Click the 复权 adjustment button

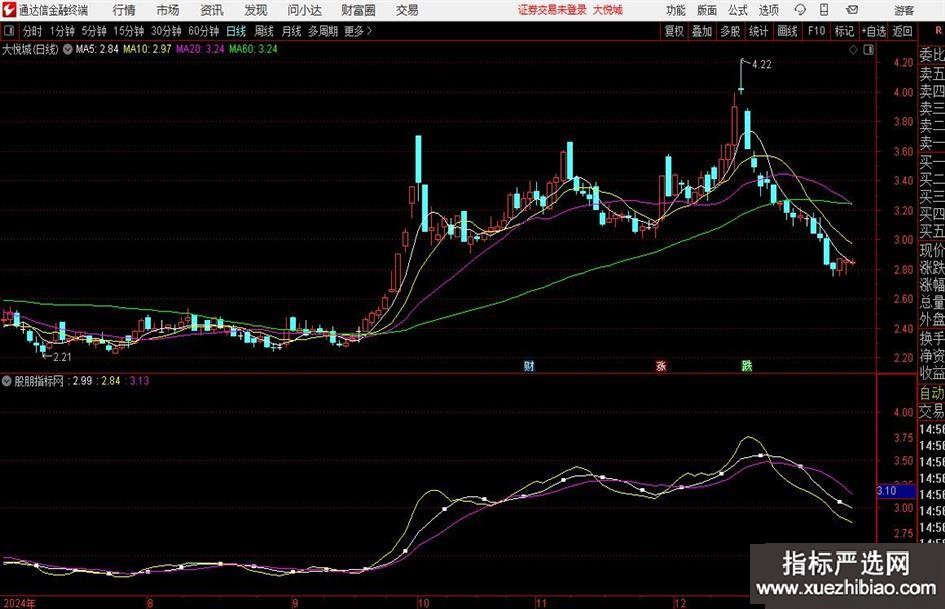pyautogui.click(x=674, y=31)
